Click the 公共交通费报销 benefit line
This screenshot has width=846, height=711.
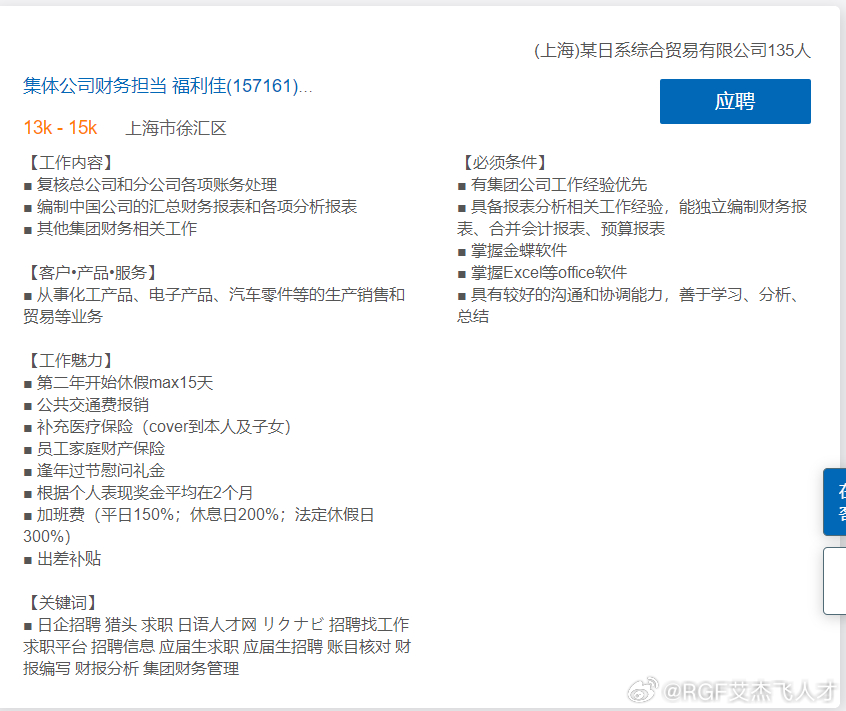(x=92, y=404)
